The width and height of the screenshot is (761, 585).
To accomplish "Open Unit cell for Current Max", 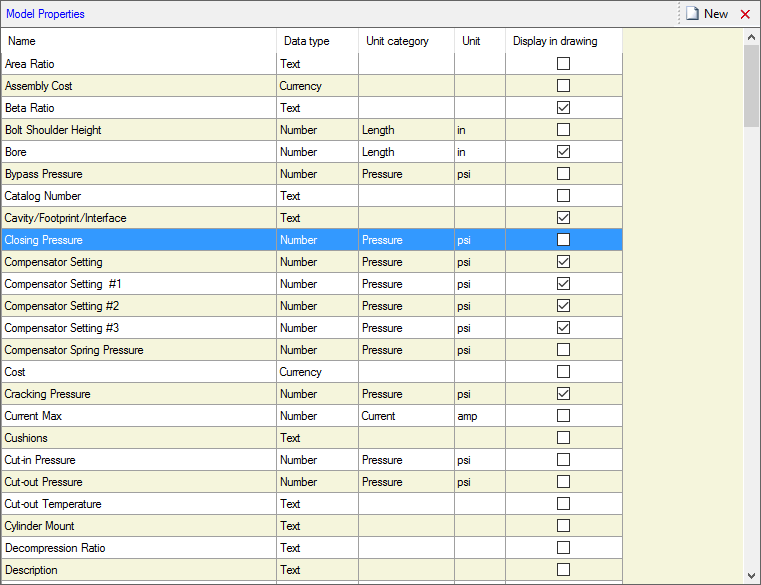I will pos(479,416).
